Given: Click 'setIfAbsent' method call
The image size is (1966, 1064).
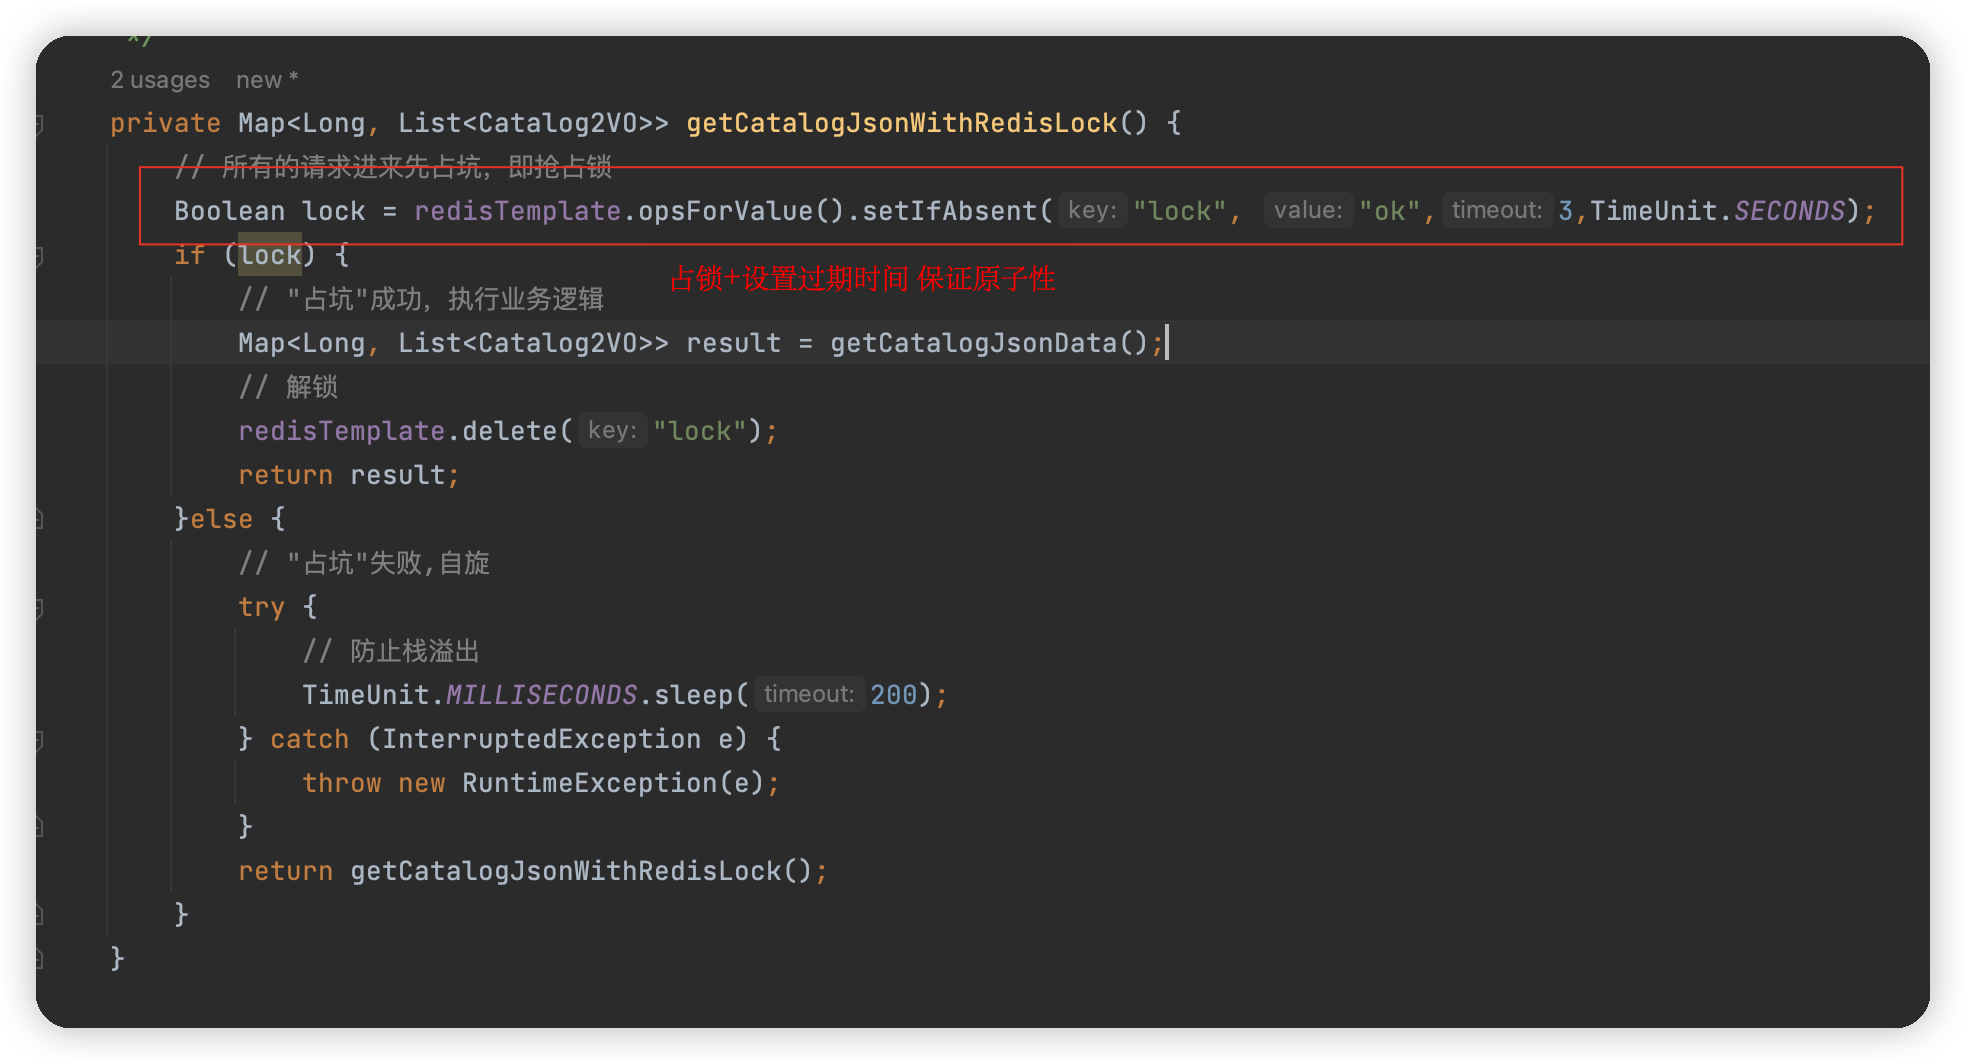Looking at the screenshot, I should 949,211.
